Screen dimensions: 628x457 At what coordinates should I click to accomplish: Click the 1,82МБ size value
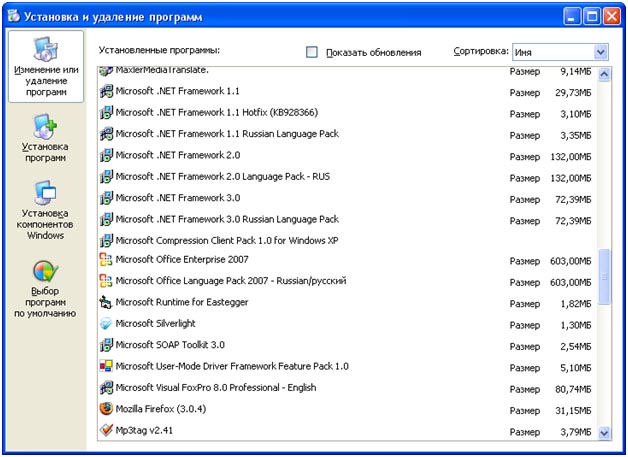(576, 304)
